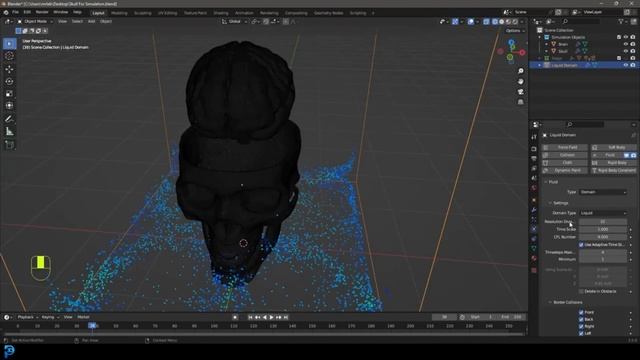The height and width of the screenshot is (360, 640).
Task: Jump to the first frame
Action: click(250, 317)
